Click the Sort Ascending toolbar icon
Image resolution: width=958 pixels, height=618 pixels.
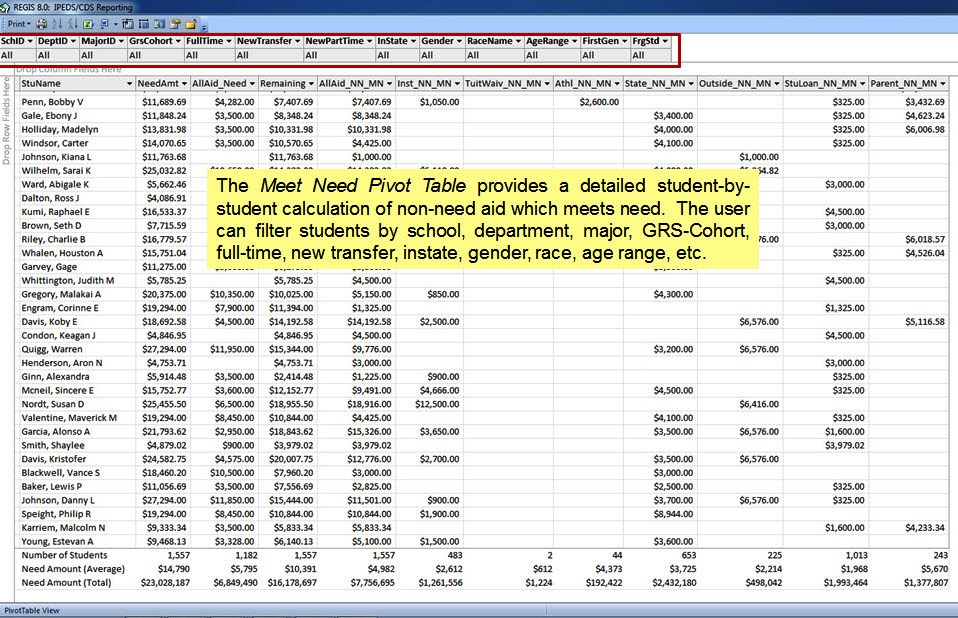[57, 24]
